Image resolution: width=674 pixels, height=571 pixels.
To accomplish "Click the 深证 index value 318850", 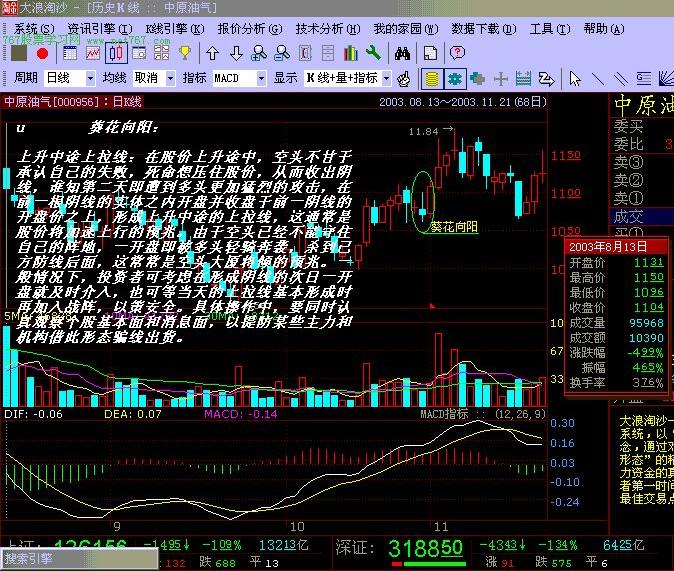I will tap(425, 548).
